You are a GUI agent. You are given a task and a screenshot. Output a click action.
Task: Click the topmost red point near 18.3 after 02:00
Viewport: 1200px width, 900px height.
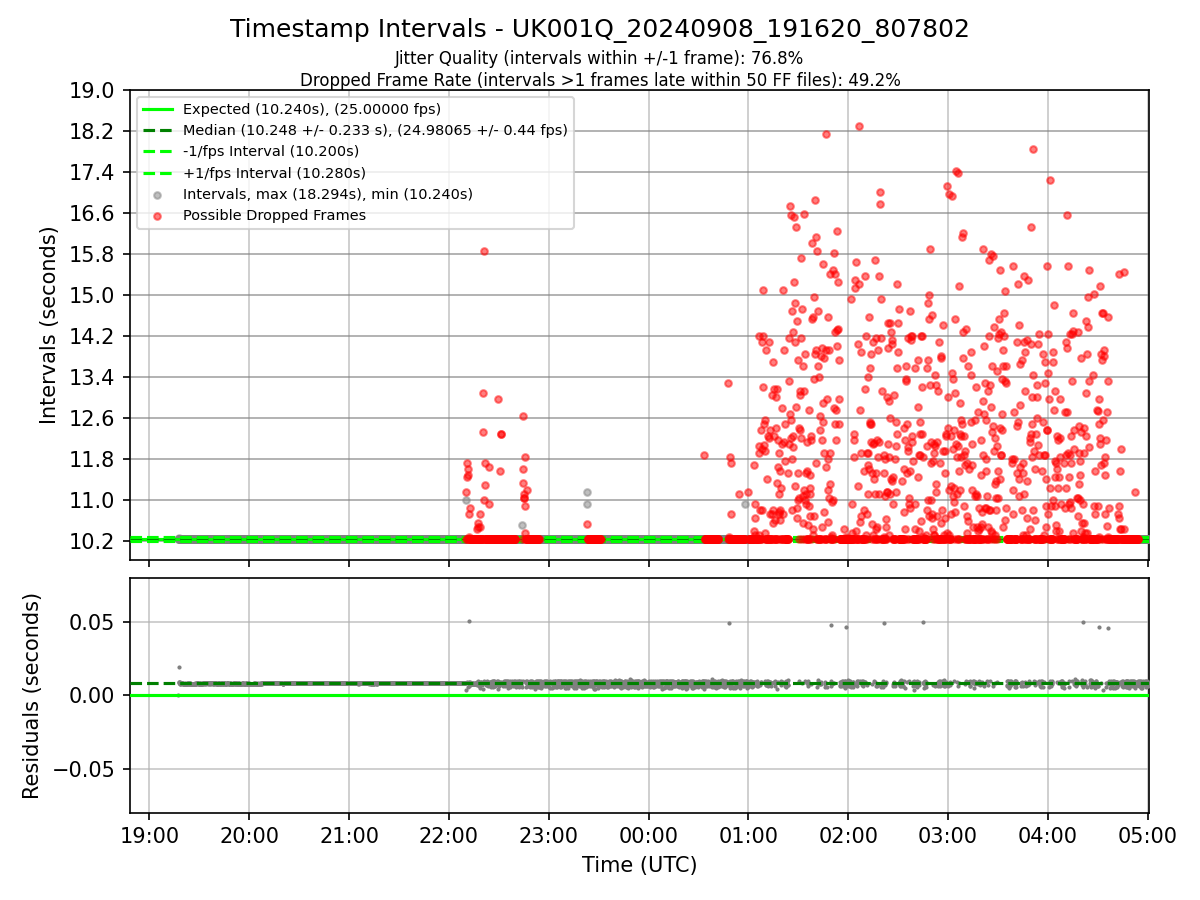[x=859, y=127]
